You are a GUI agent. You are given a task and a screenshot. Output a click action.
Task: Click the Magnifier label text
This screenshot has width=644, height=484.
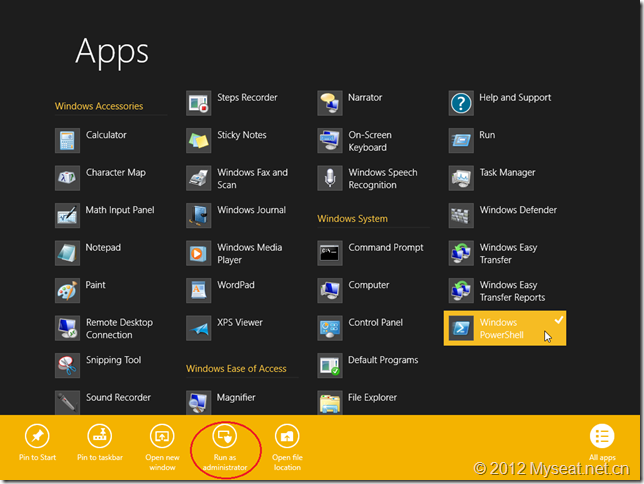click(x=236, y=397)
